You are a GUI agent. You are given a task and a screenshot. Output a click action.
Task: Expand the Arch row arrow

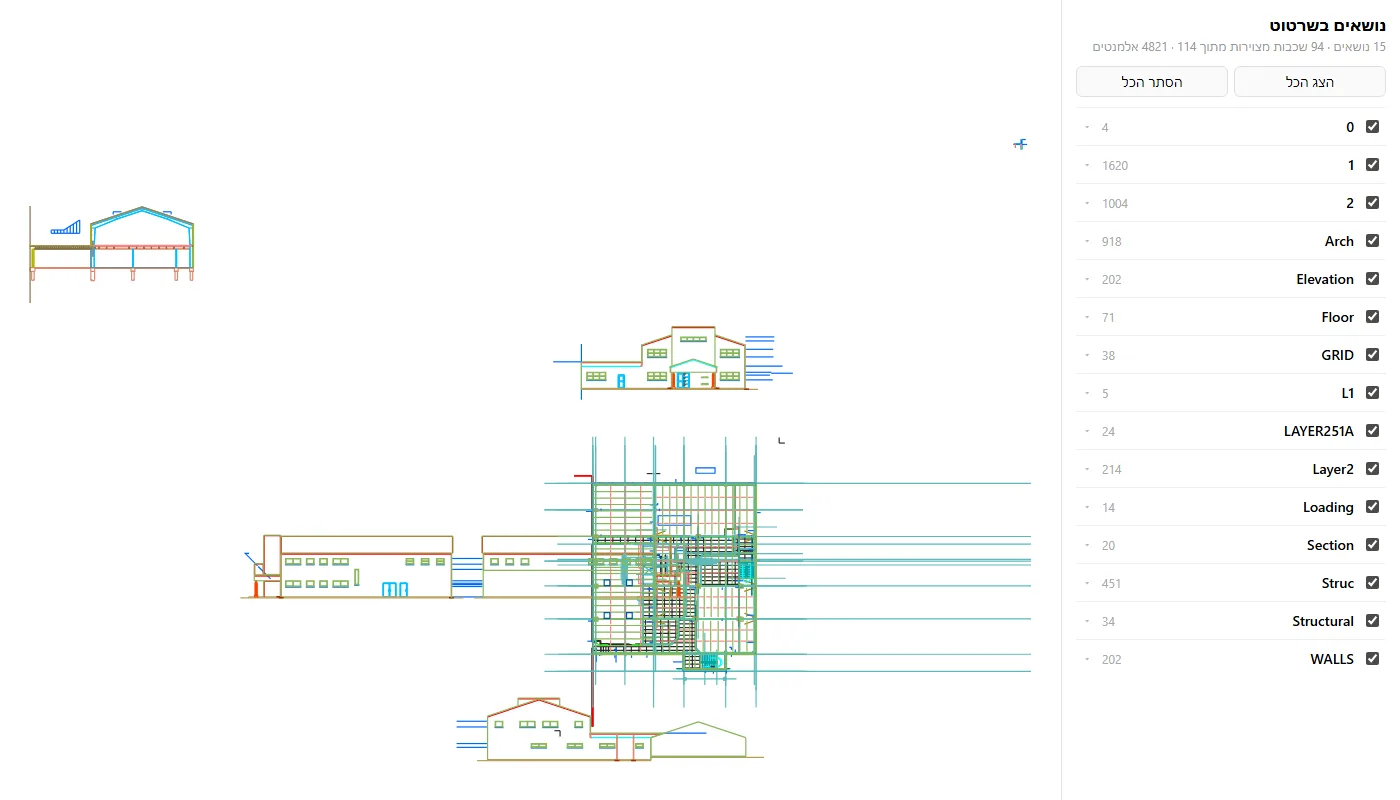click(x=1087, y=241)
